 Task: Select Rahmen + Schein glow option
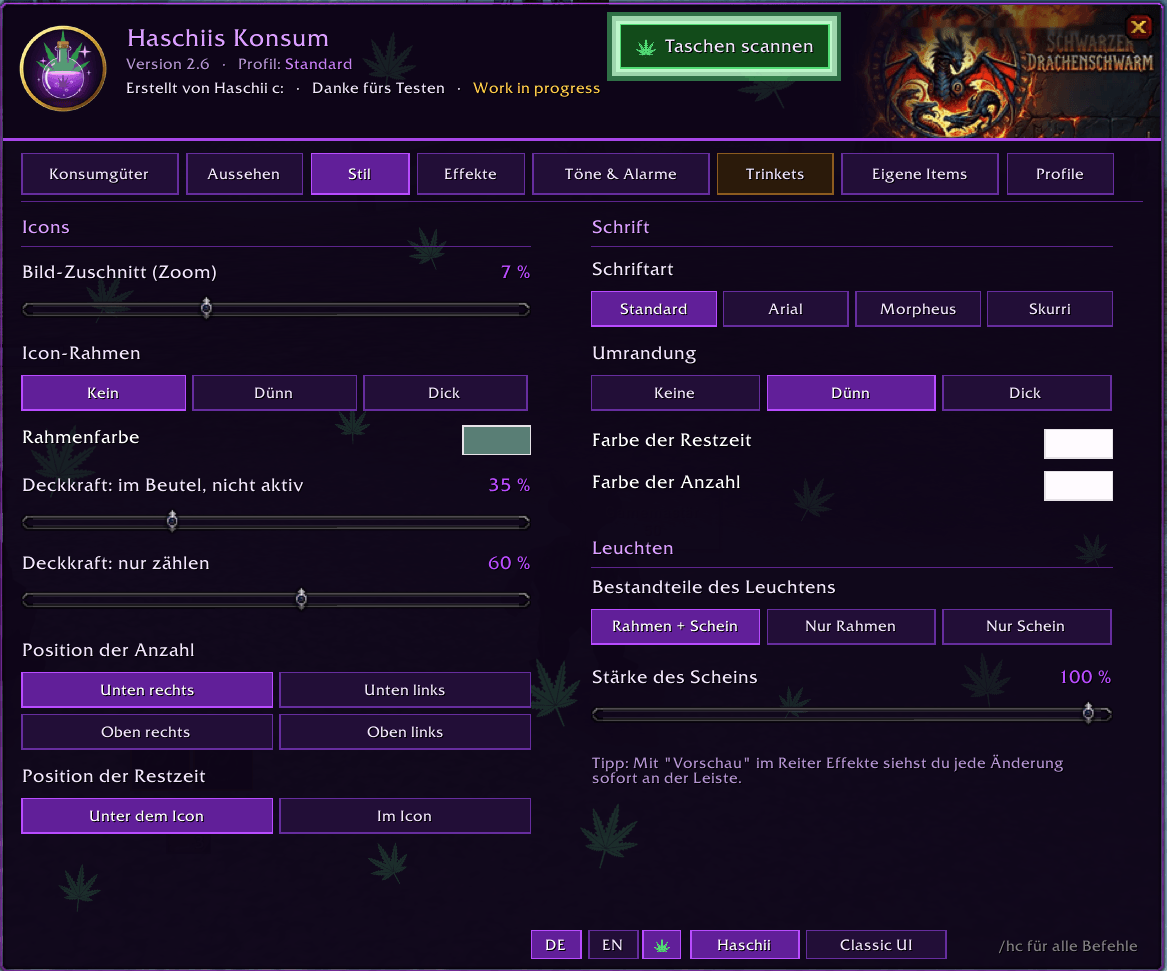click(x=675, y=626)
